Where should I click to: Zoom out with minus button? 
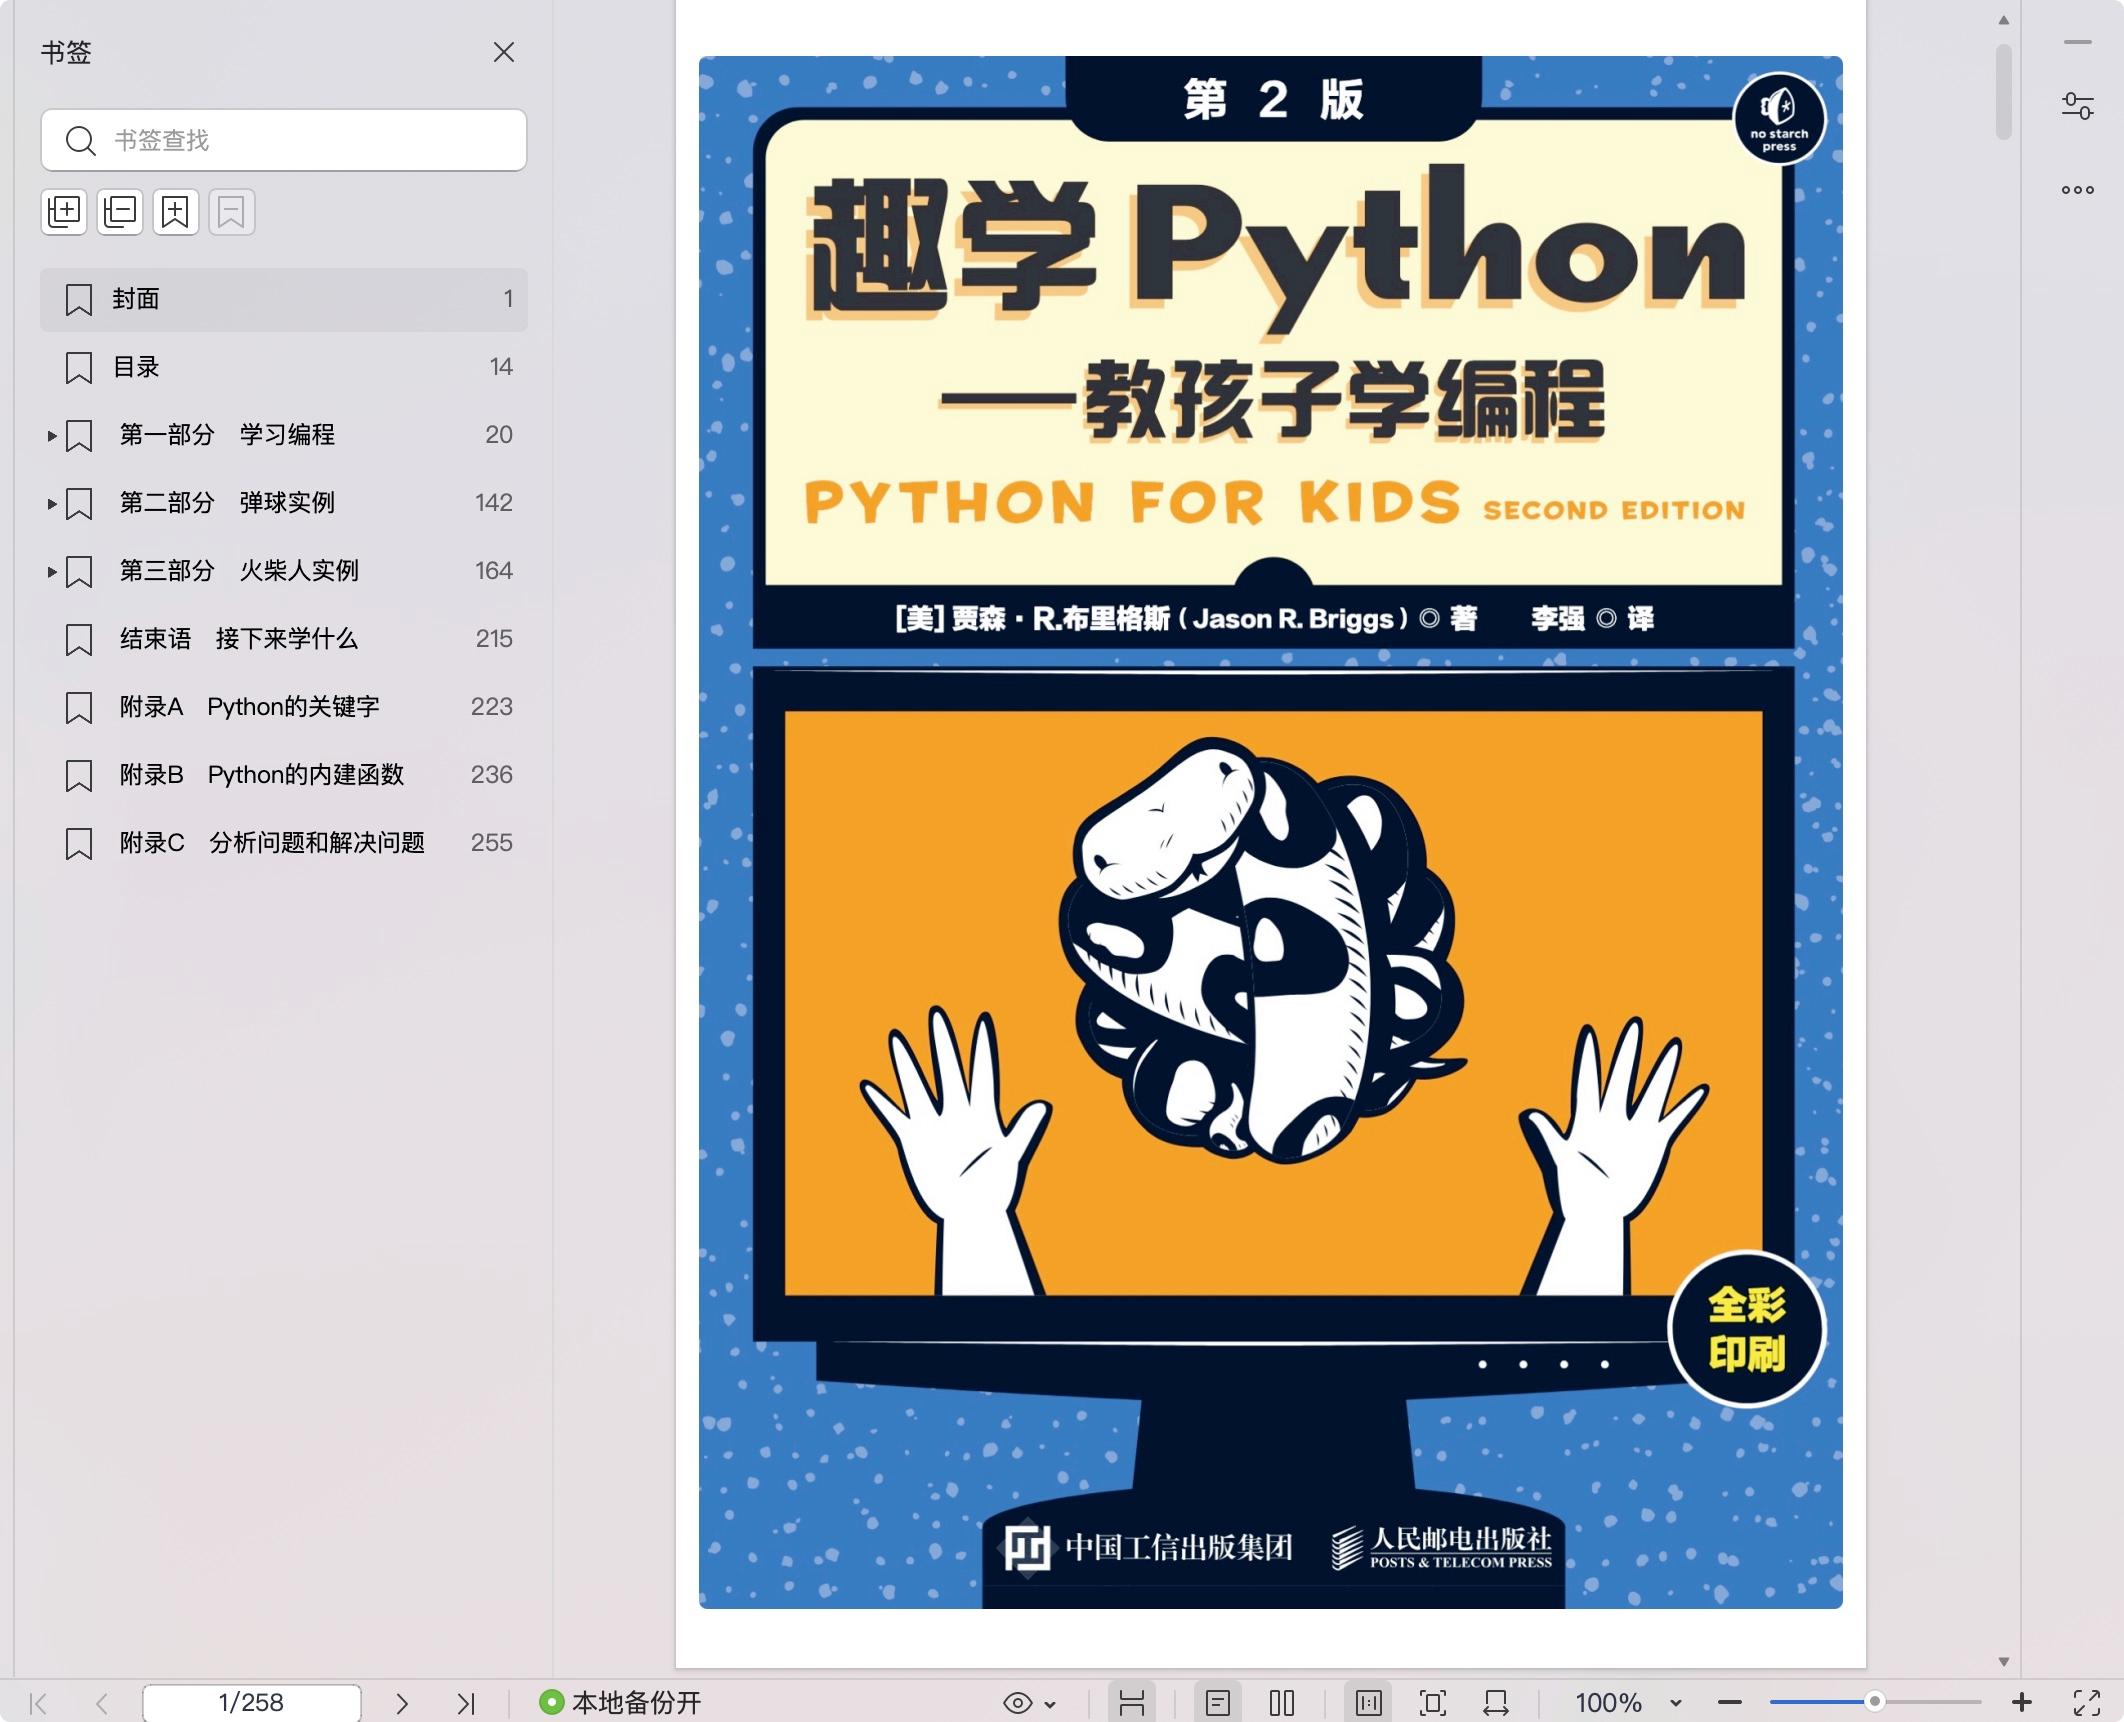(1731, 1703)
